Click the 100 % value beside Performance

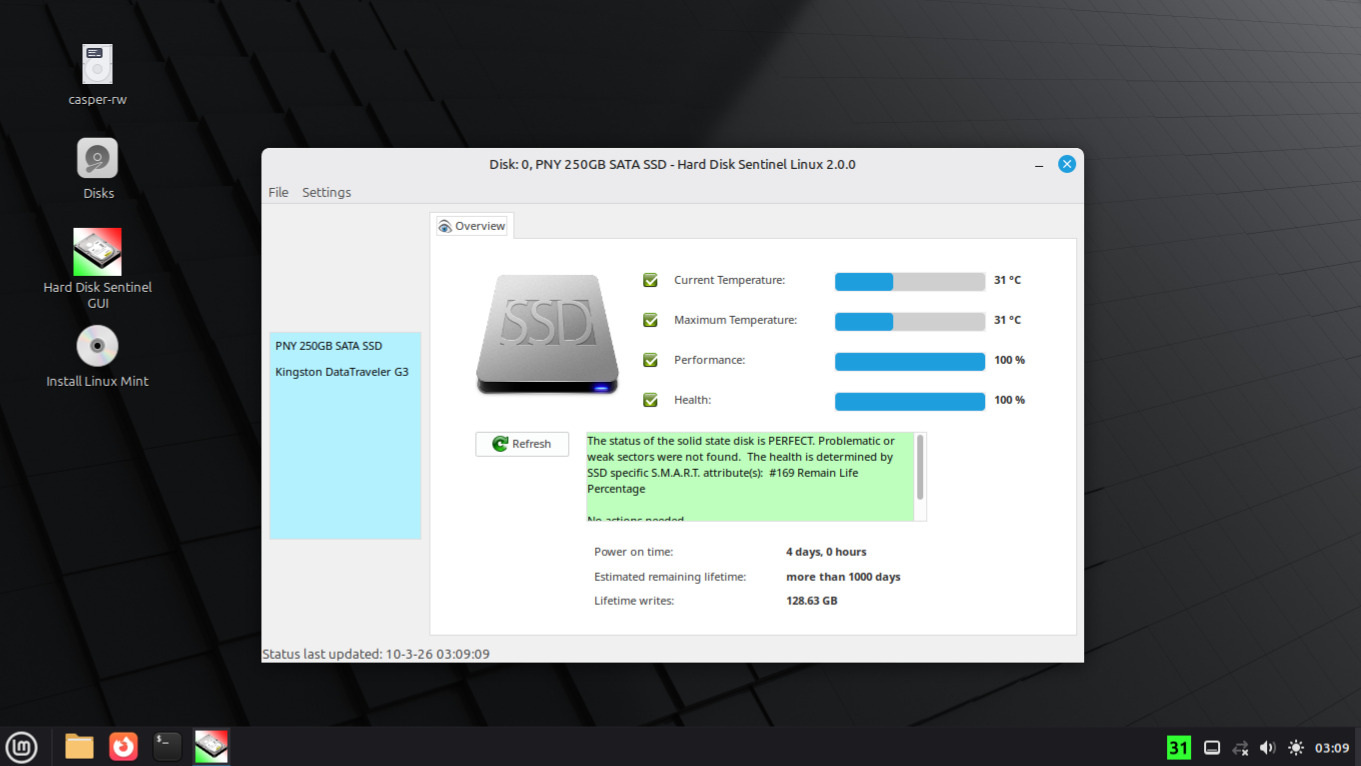(x=1009, y=360)
